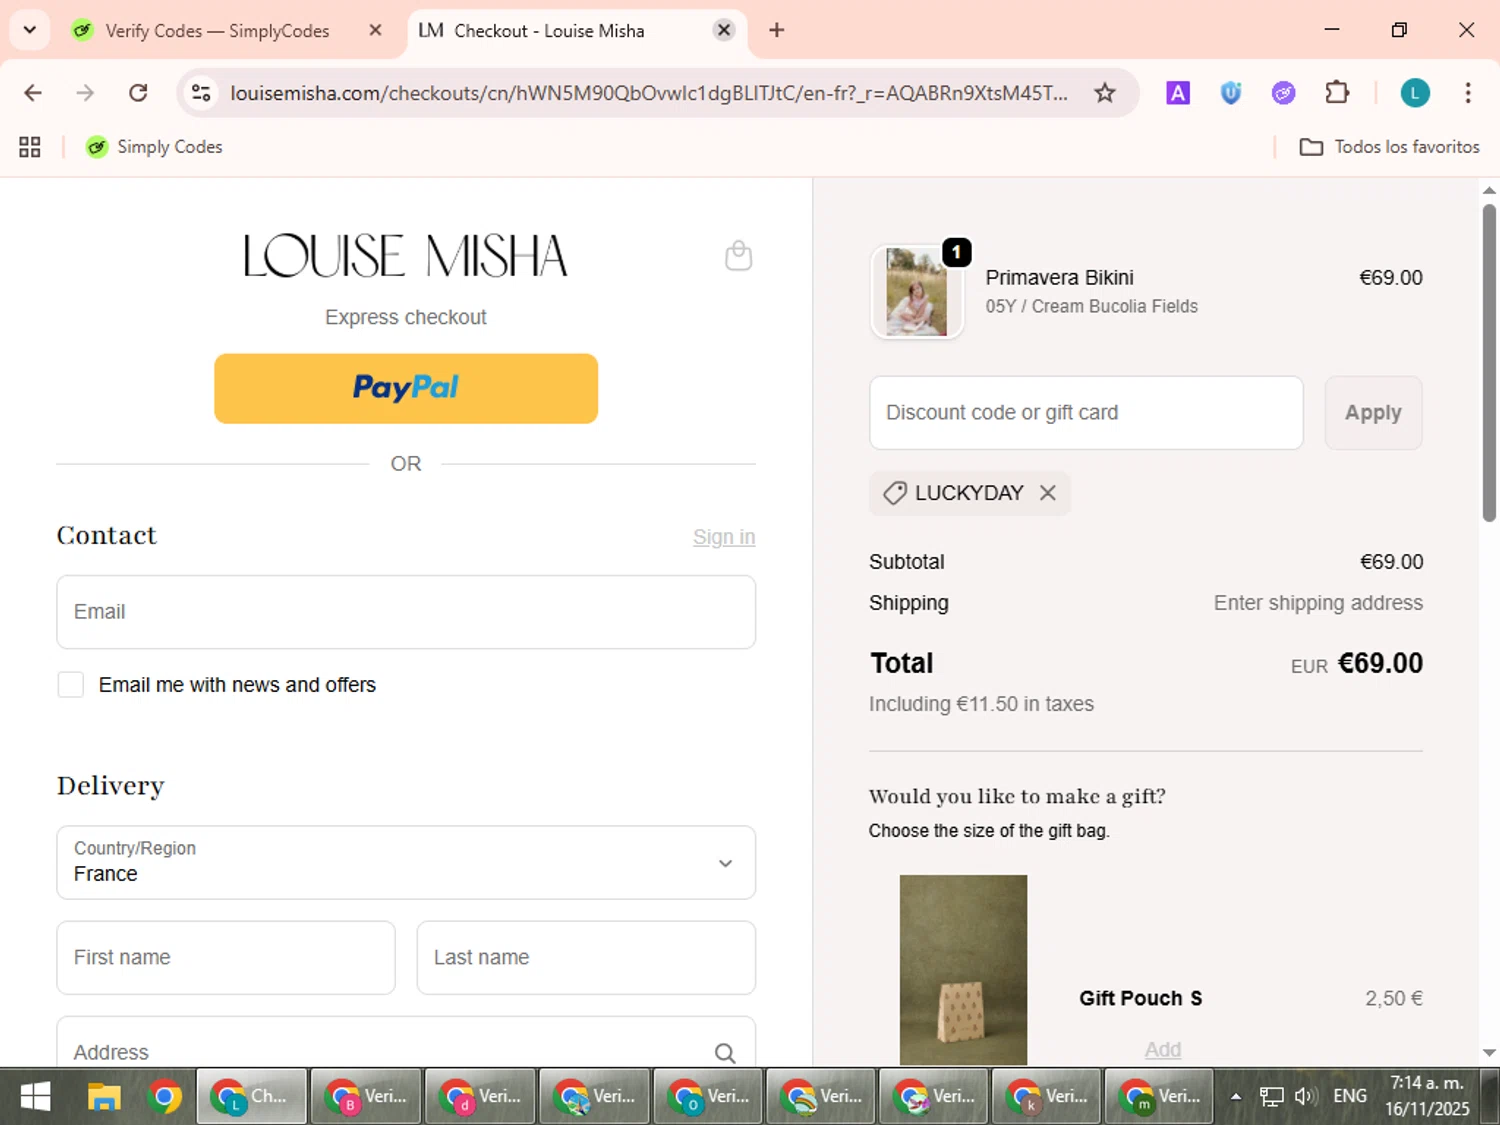Open the blue shield extension icon
1500x1125 pixels.
(1231, 93)
